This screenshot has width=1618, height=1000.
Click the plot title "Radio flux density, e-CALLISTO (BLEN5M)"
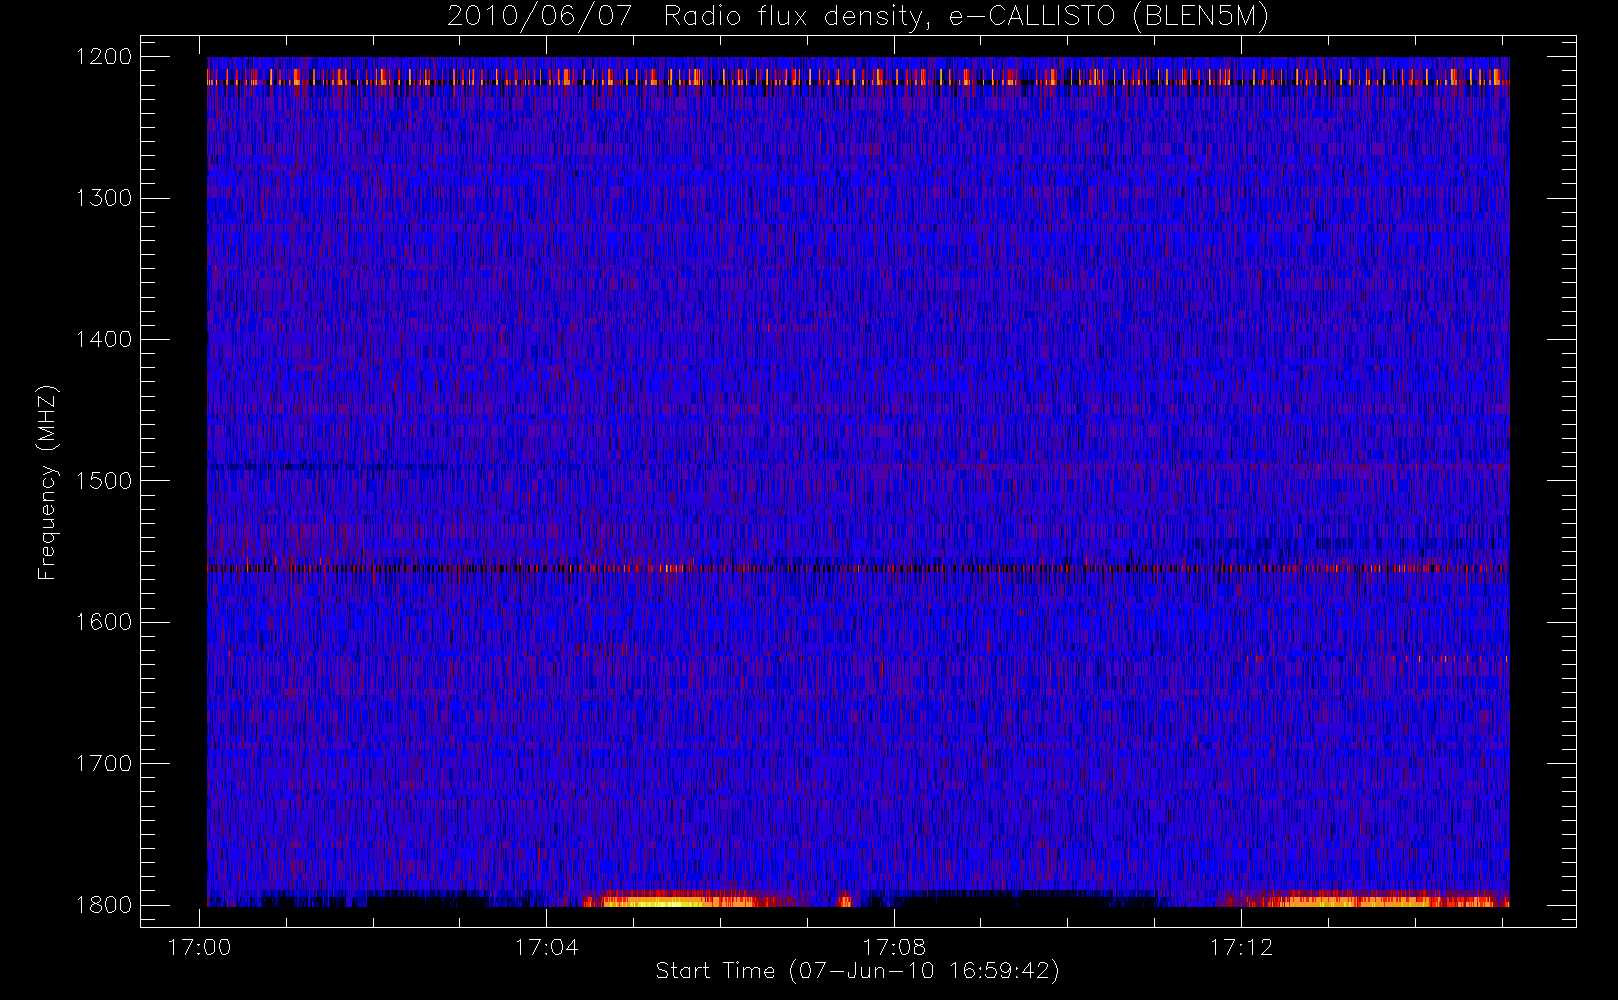coord(966,17)
